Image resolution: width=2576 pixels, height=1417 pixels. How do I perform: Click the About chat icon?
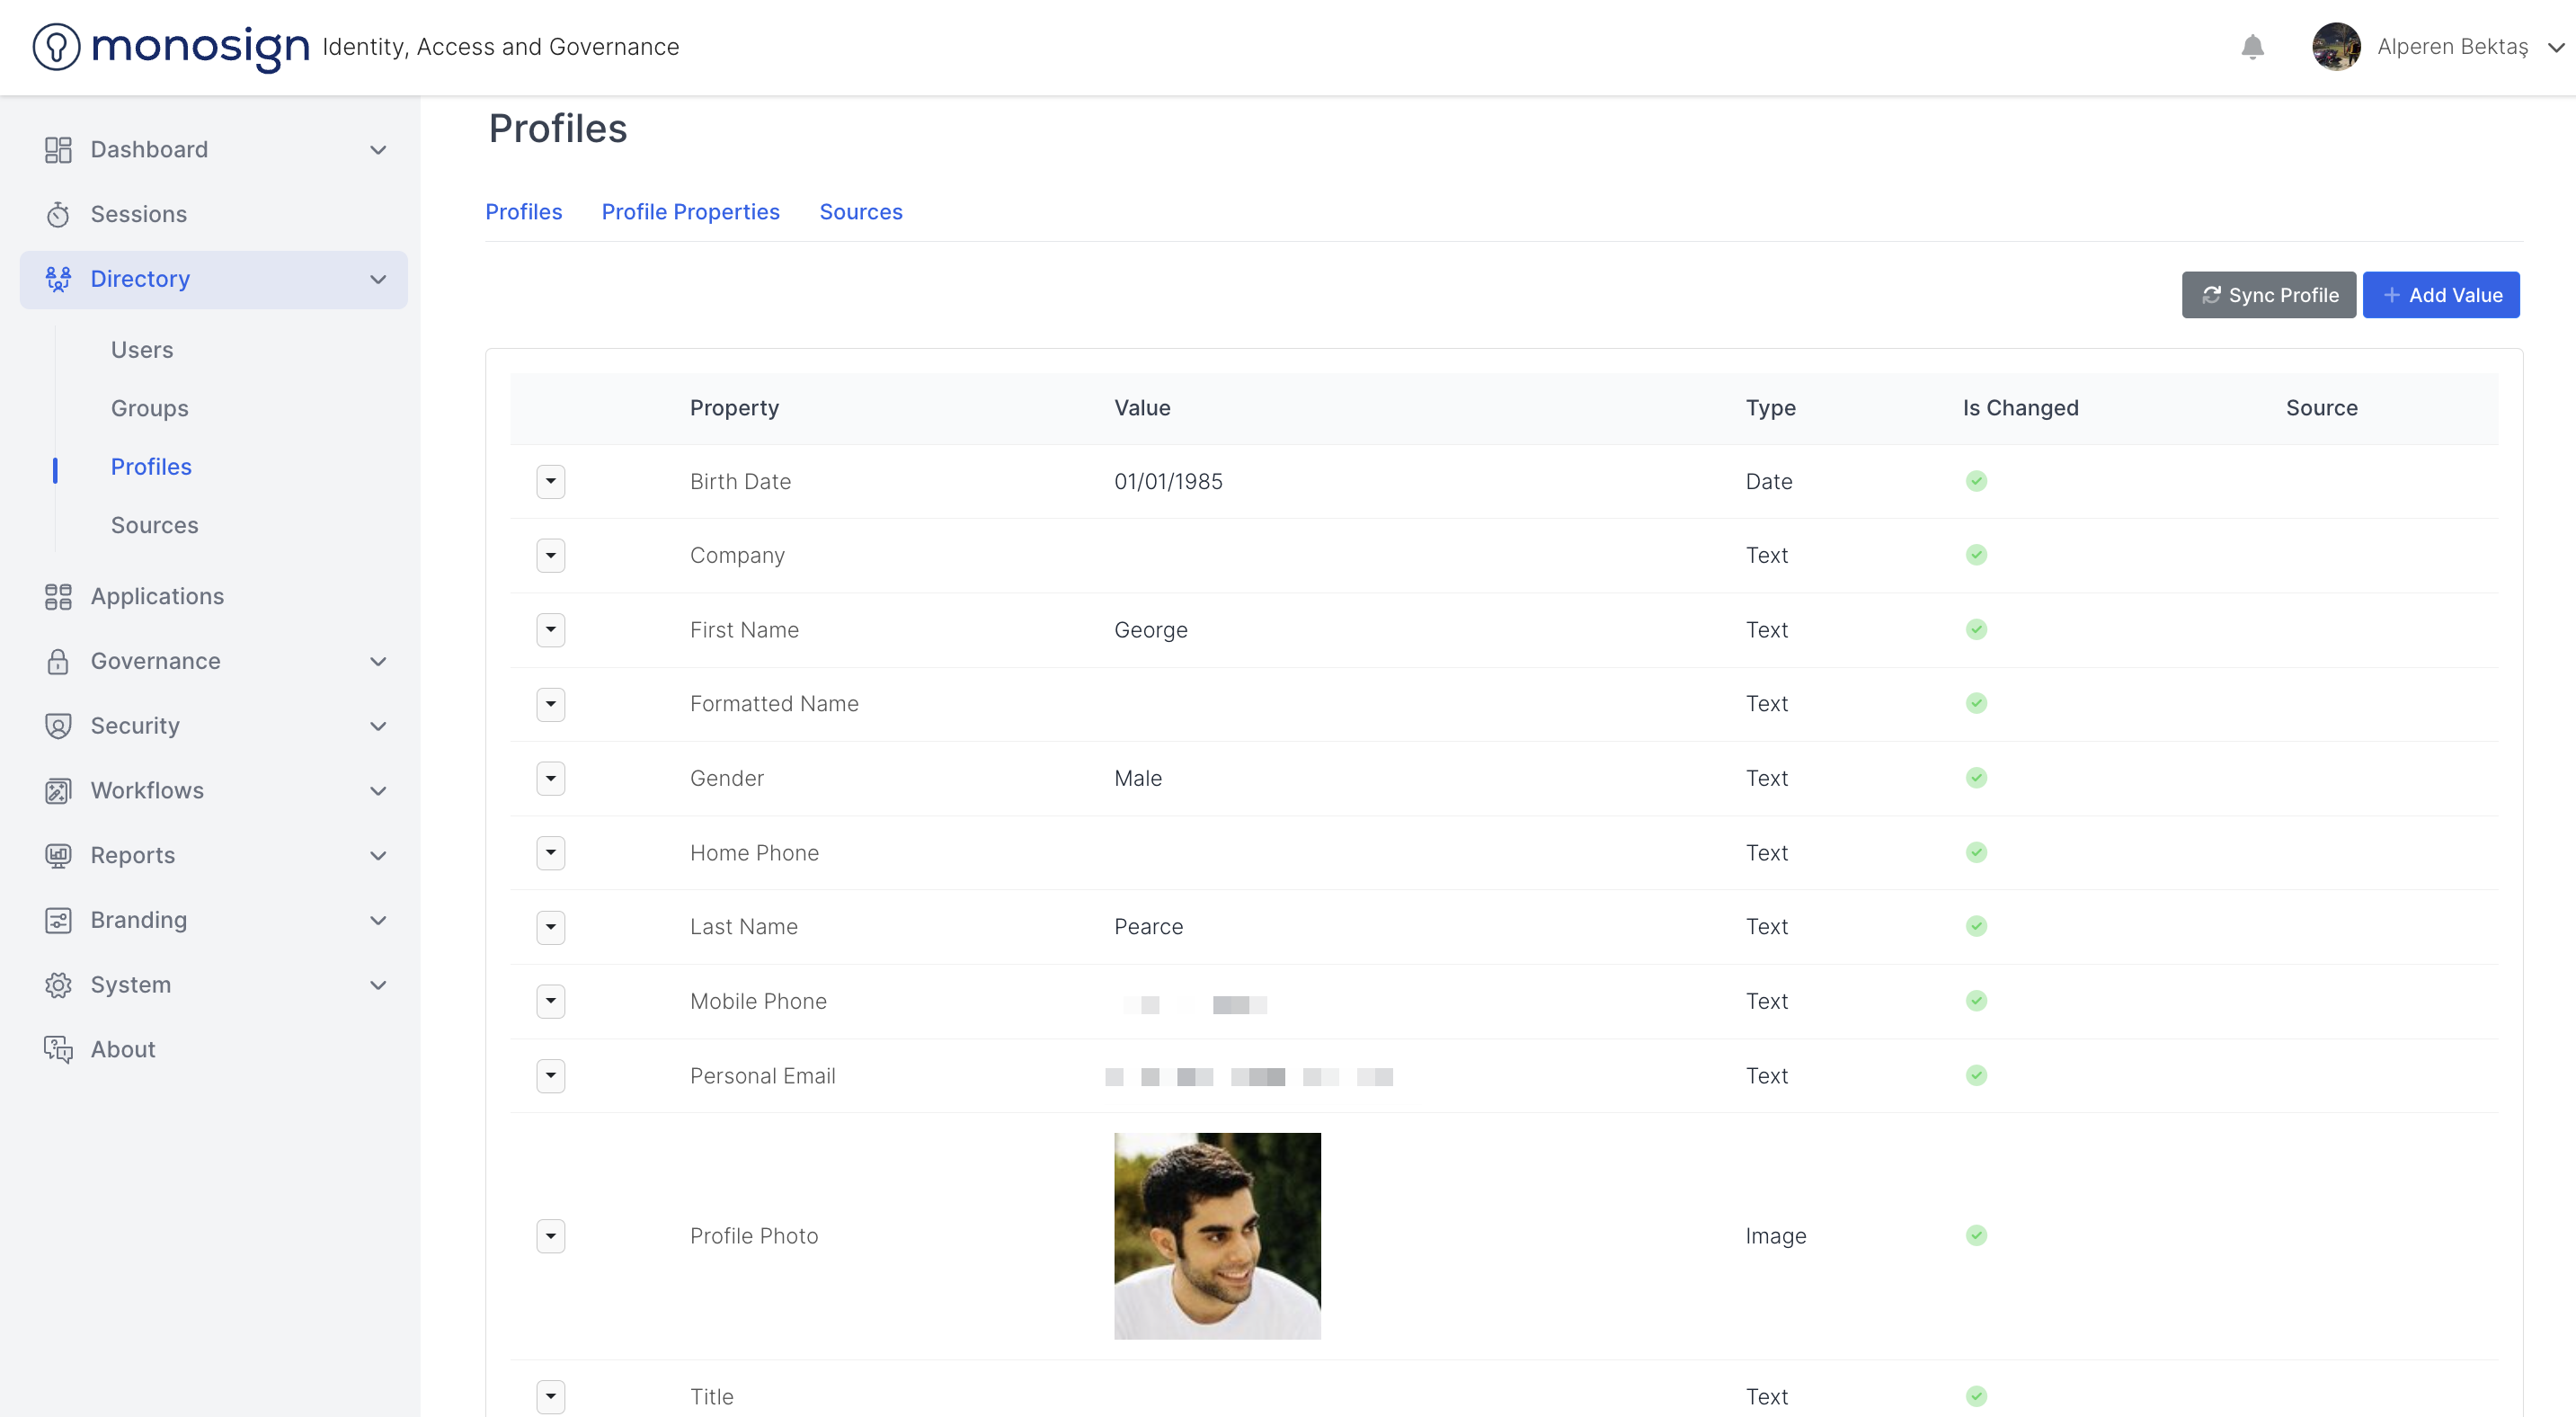pos(58,1049)
